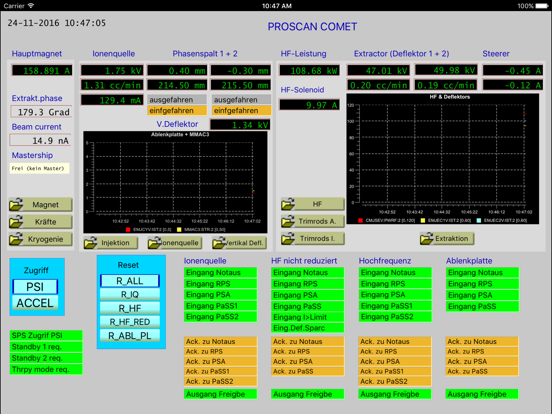This screenshot has height=414, width=552.
Task: Click Eingang PaSS2 under Ionenquelle
Action: (220, 317)
